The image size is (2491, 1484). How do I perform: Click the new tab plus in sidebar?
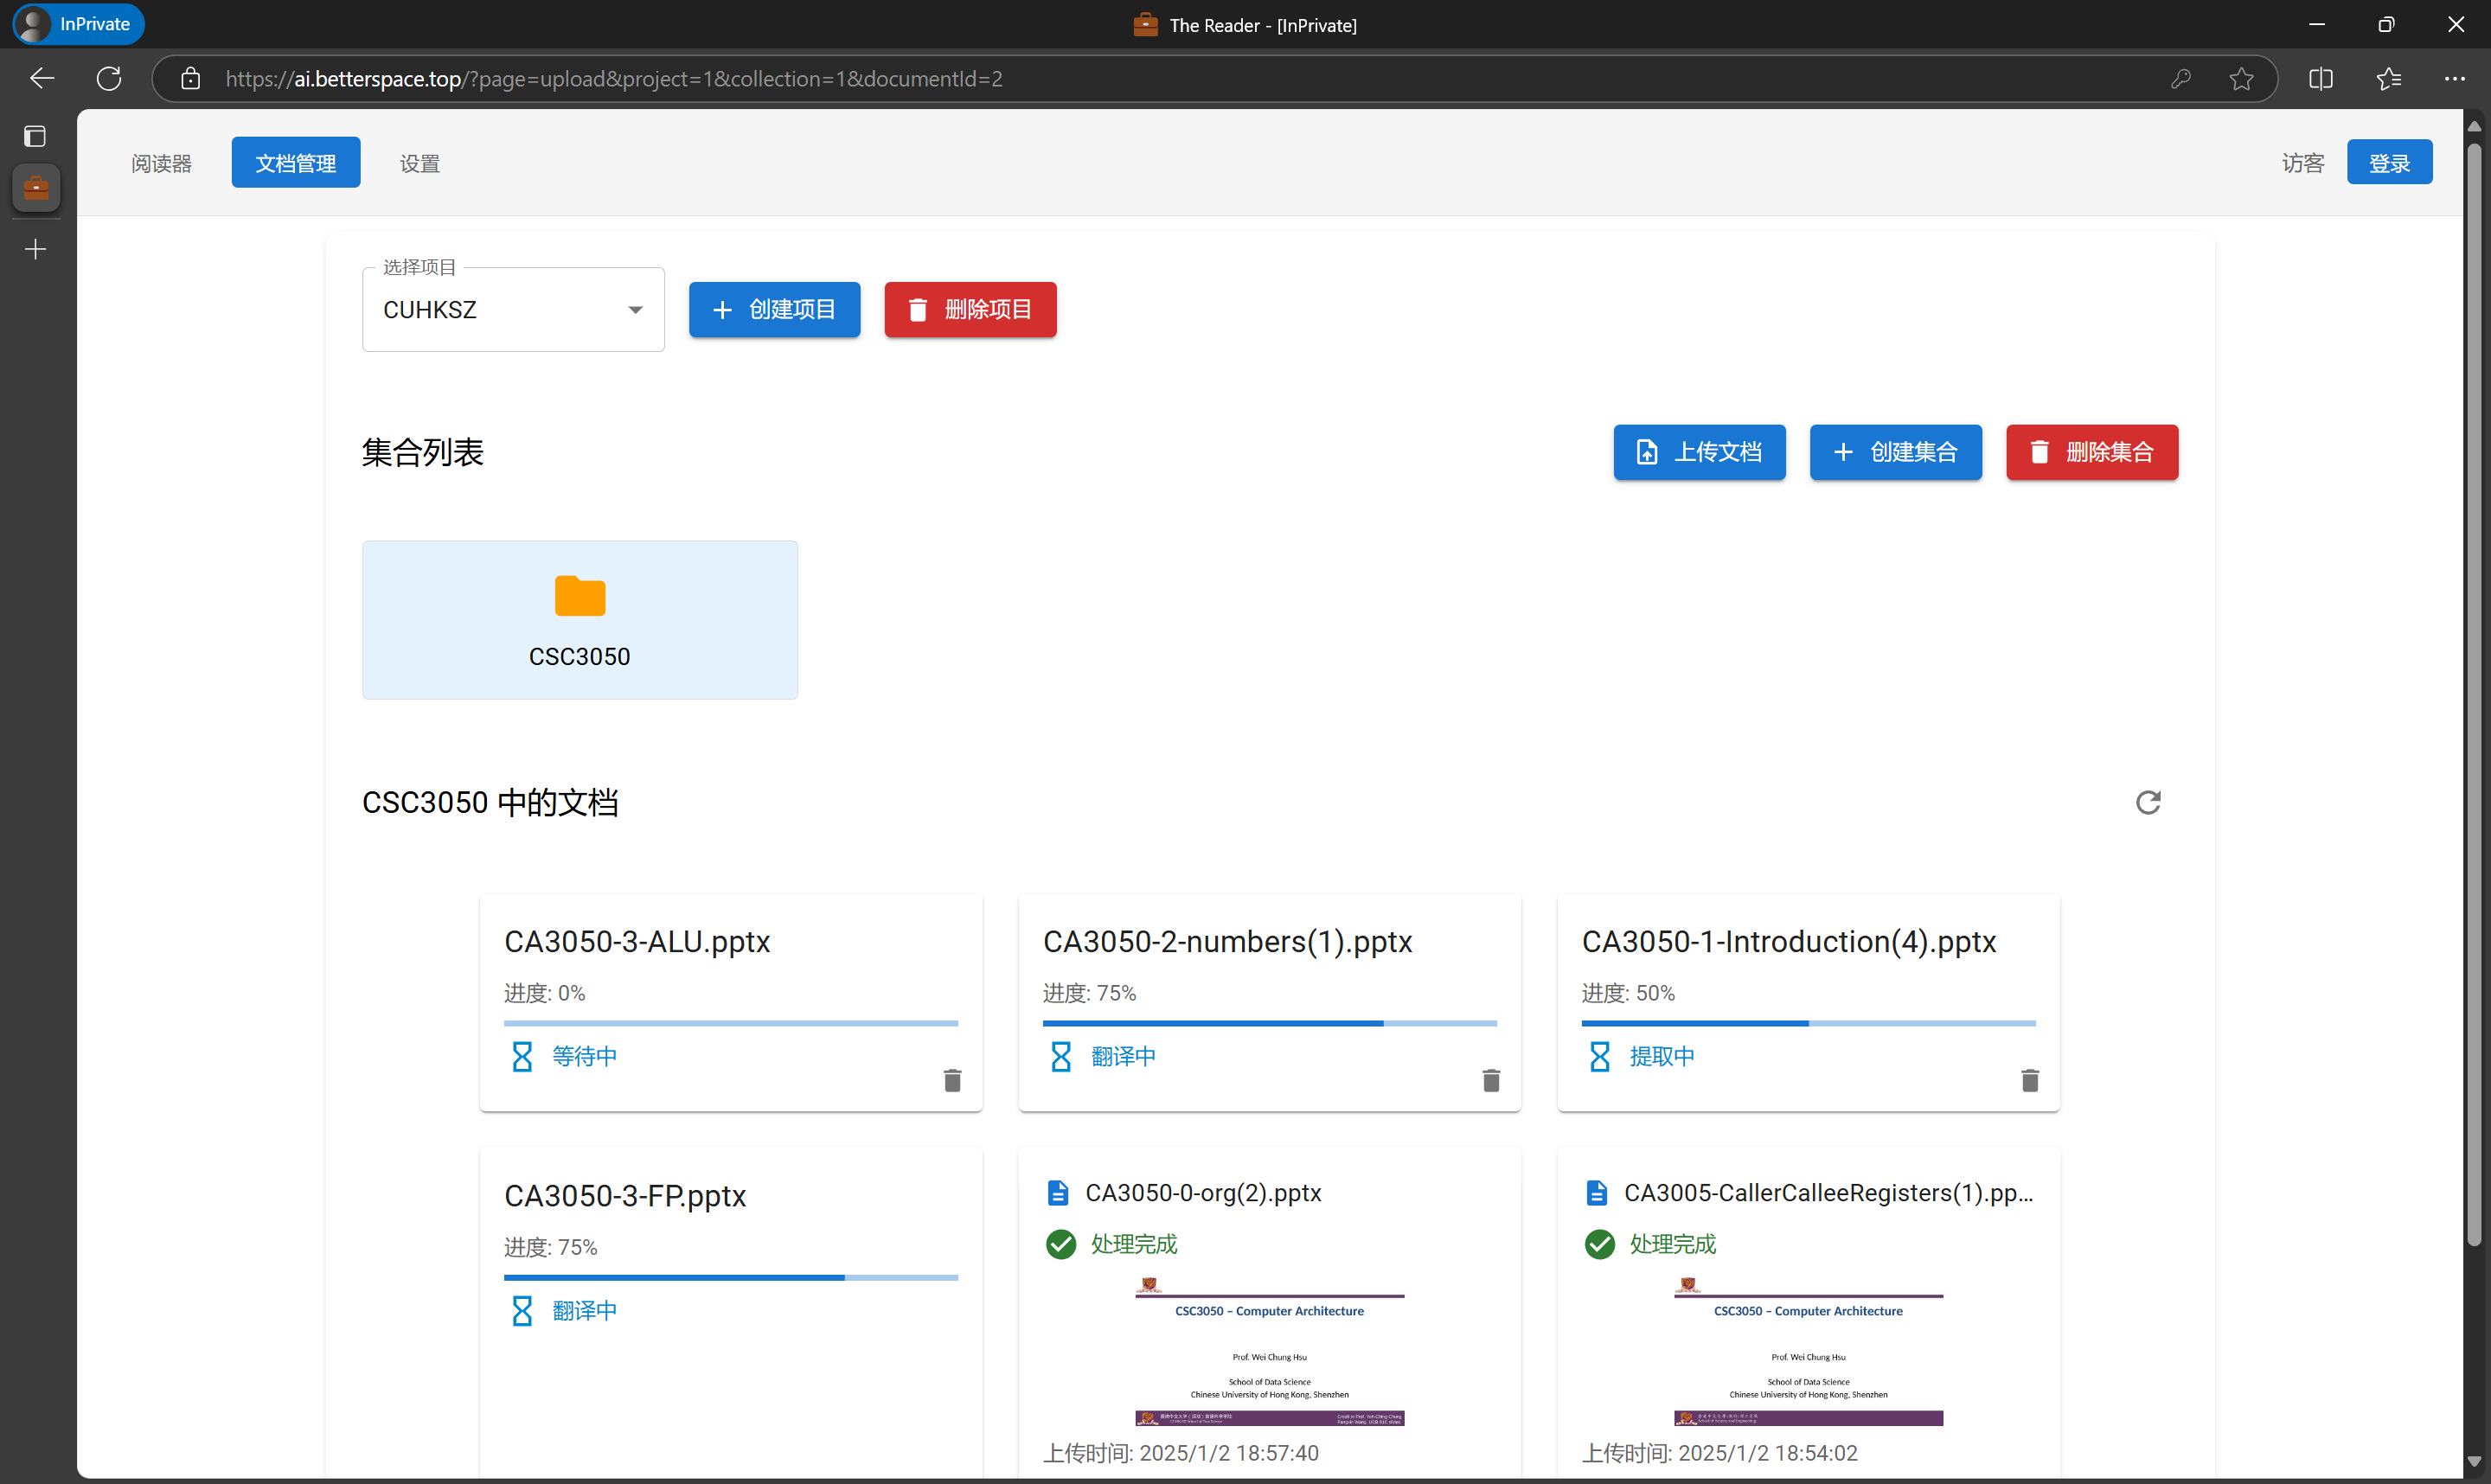35,249
